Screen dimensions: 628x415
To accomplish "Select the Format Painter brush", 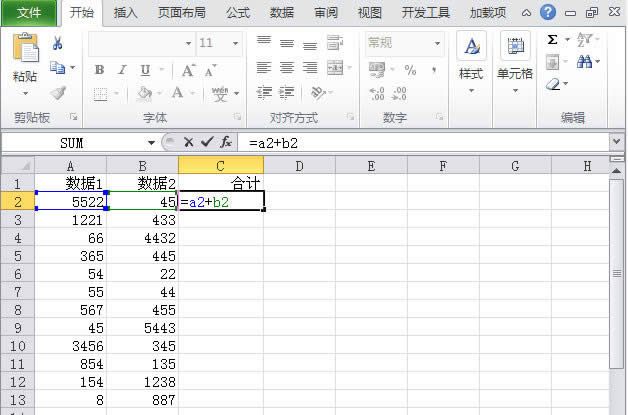I will 58,93.
